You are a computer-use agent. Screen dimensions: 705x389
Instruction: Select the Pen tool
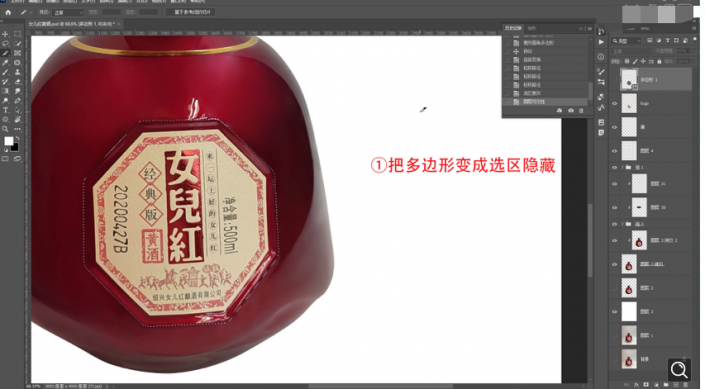18,101
